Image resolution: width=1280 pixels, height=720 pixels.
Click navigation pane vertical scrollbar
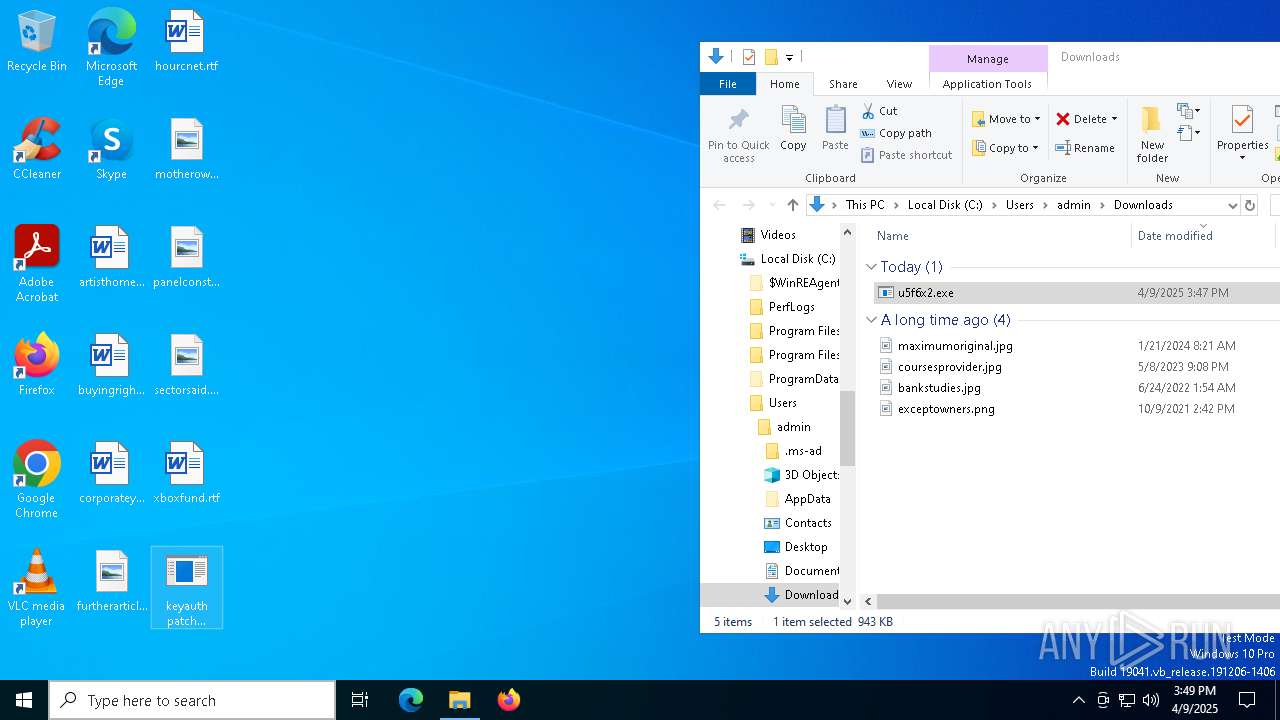847,428
